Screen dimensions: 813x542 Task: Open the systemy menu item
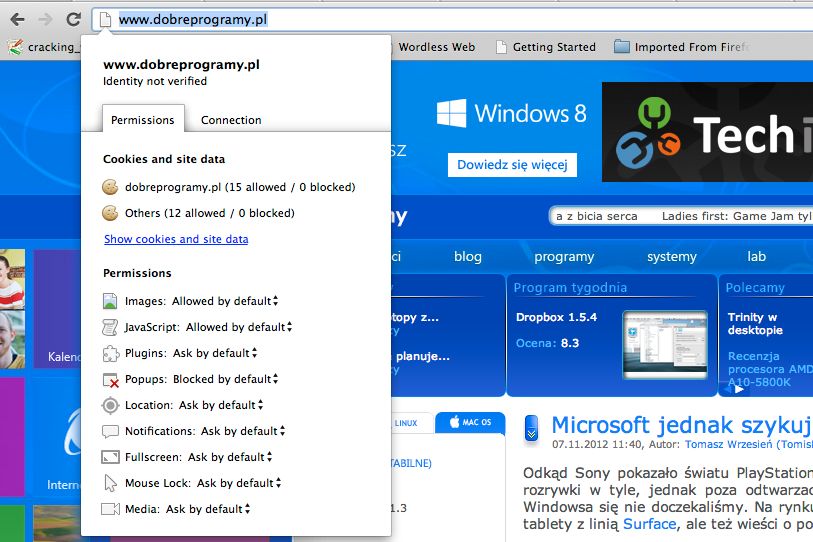pos(672,256)
